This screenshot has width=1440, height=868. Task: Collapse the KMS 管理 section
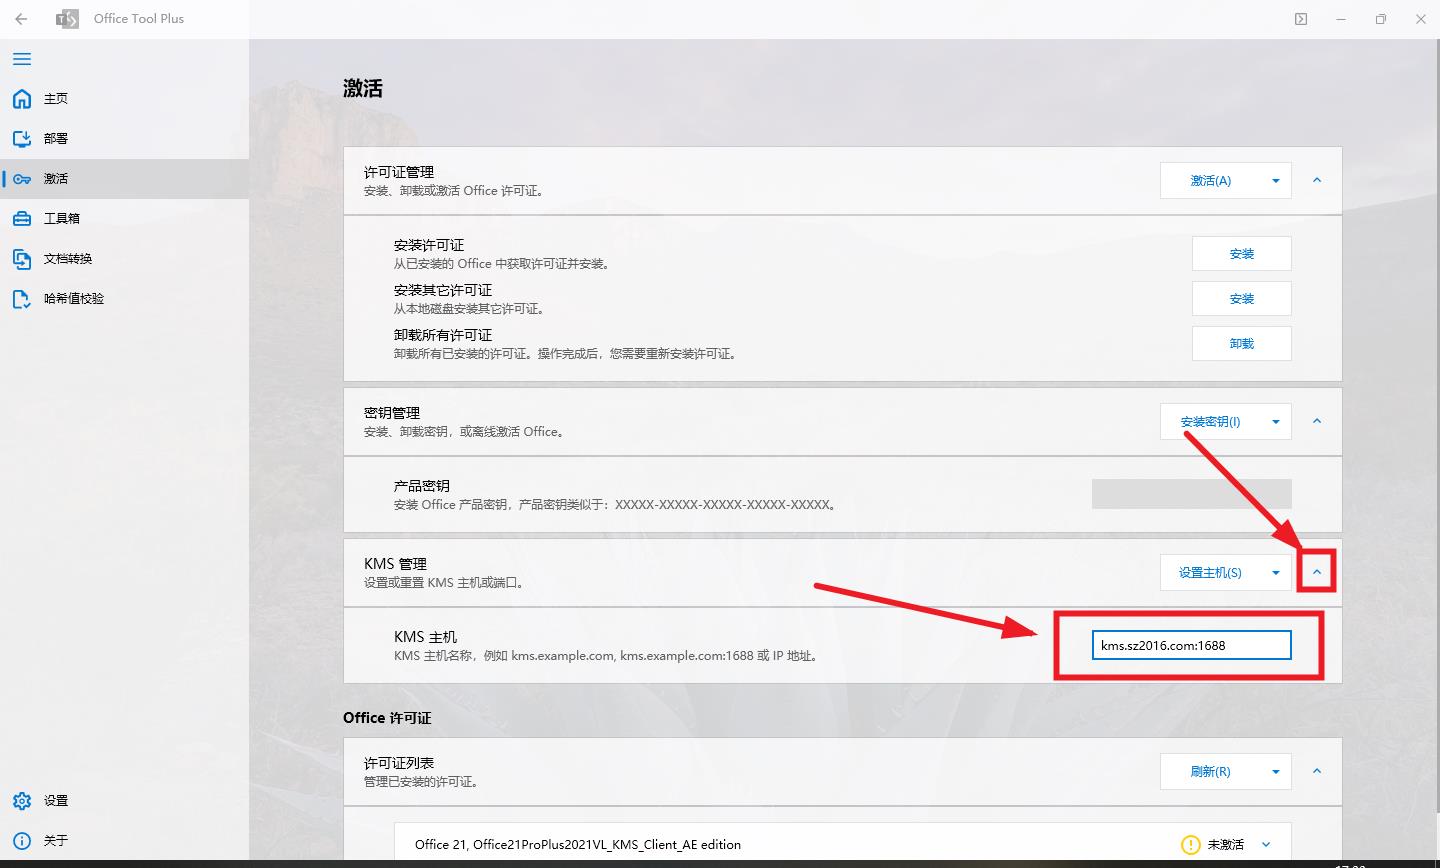(x=1317, y=571)
